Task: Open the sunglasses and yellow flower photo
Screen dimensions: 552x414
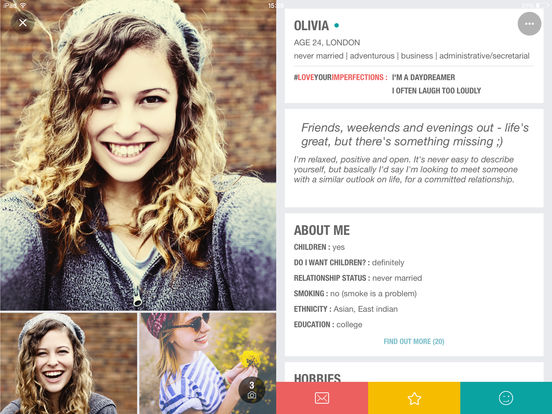Action: pyautogui.click(x=208, y=363)
